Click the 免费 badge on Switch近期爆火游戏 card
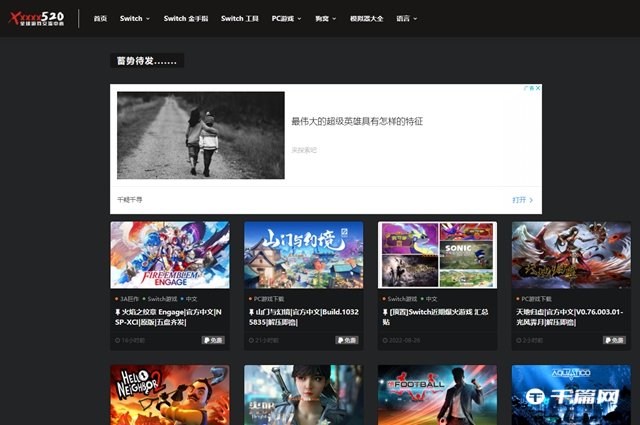Viewport: 640px width, 425px height. point(481,340)
